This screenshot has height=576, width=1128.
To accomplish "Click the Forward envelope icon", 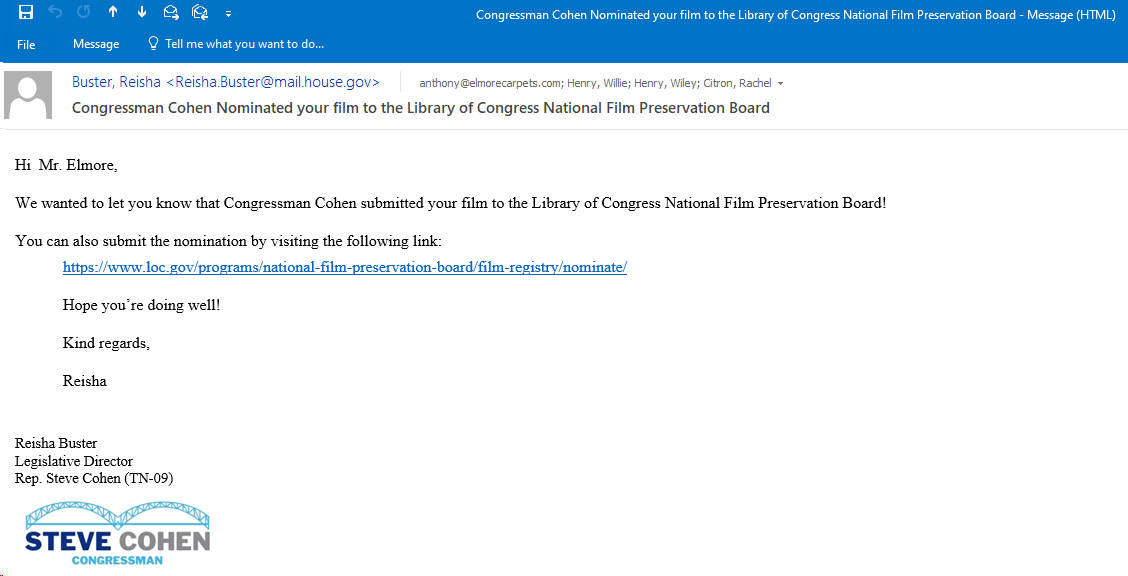I will [171, 12].
